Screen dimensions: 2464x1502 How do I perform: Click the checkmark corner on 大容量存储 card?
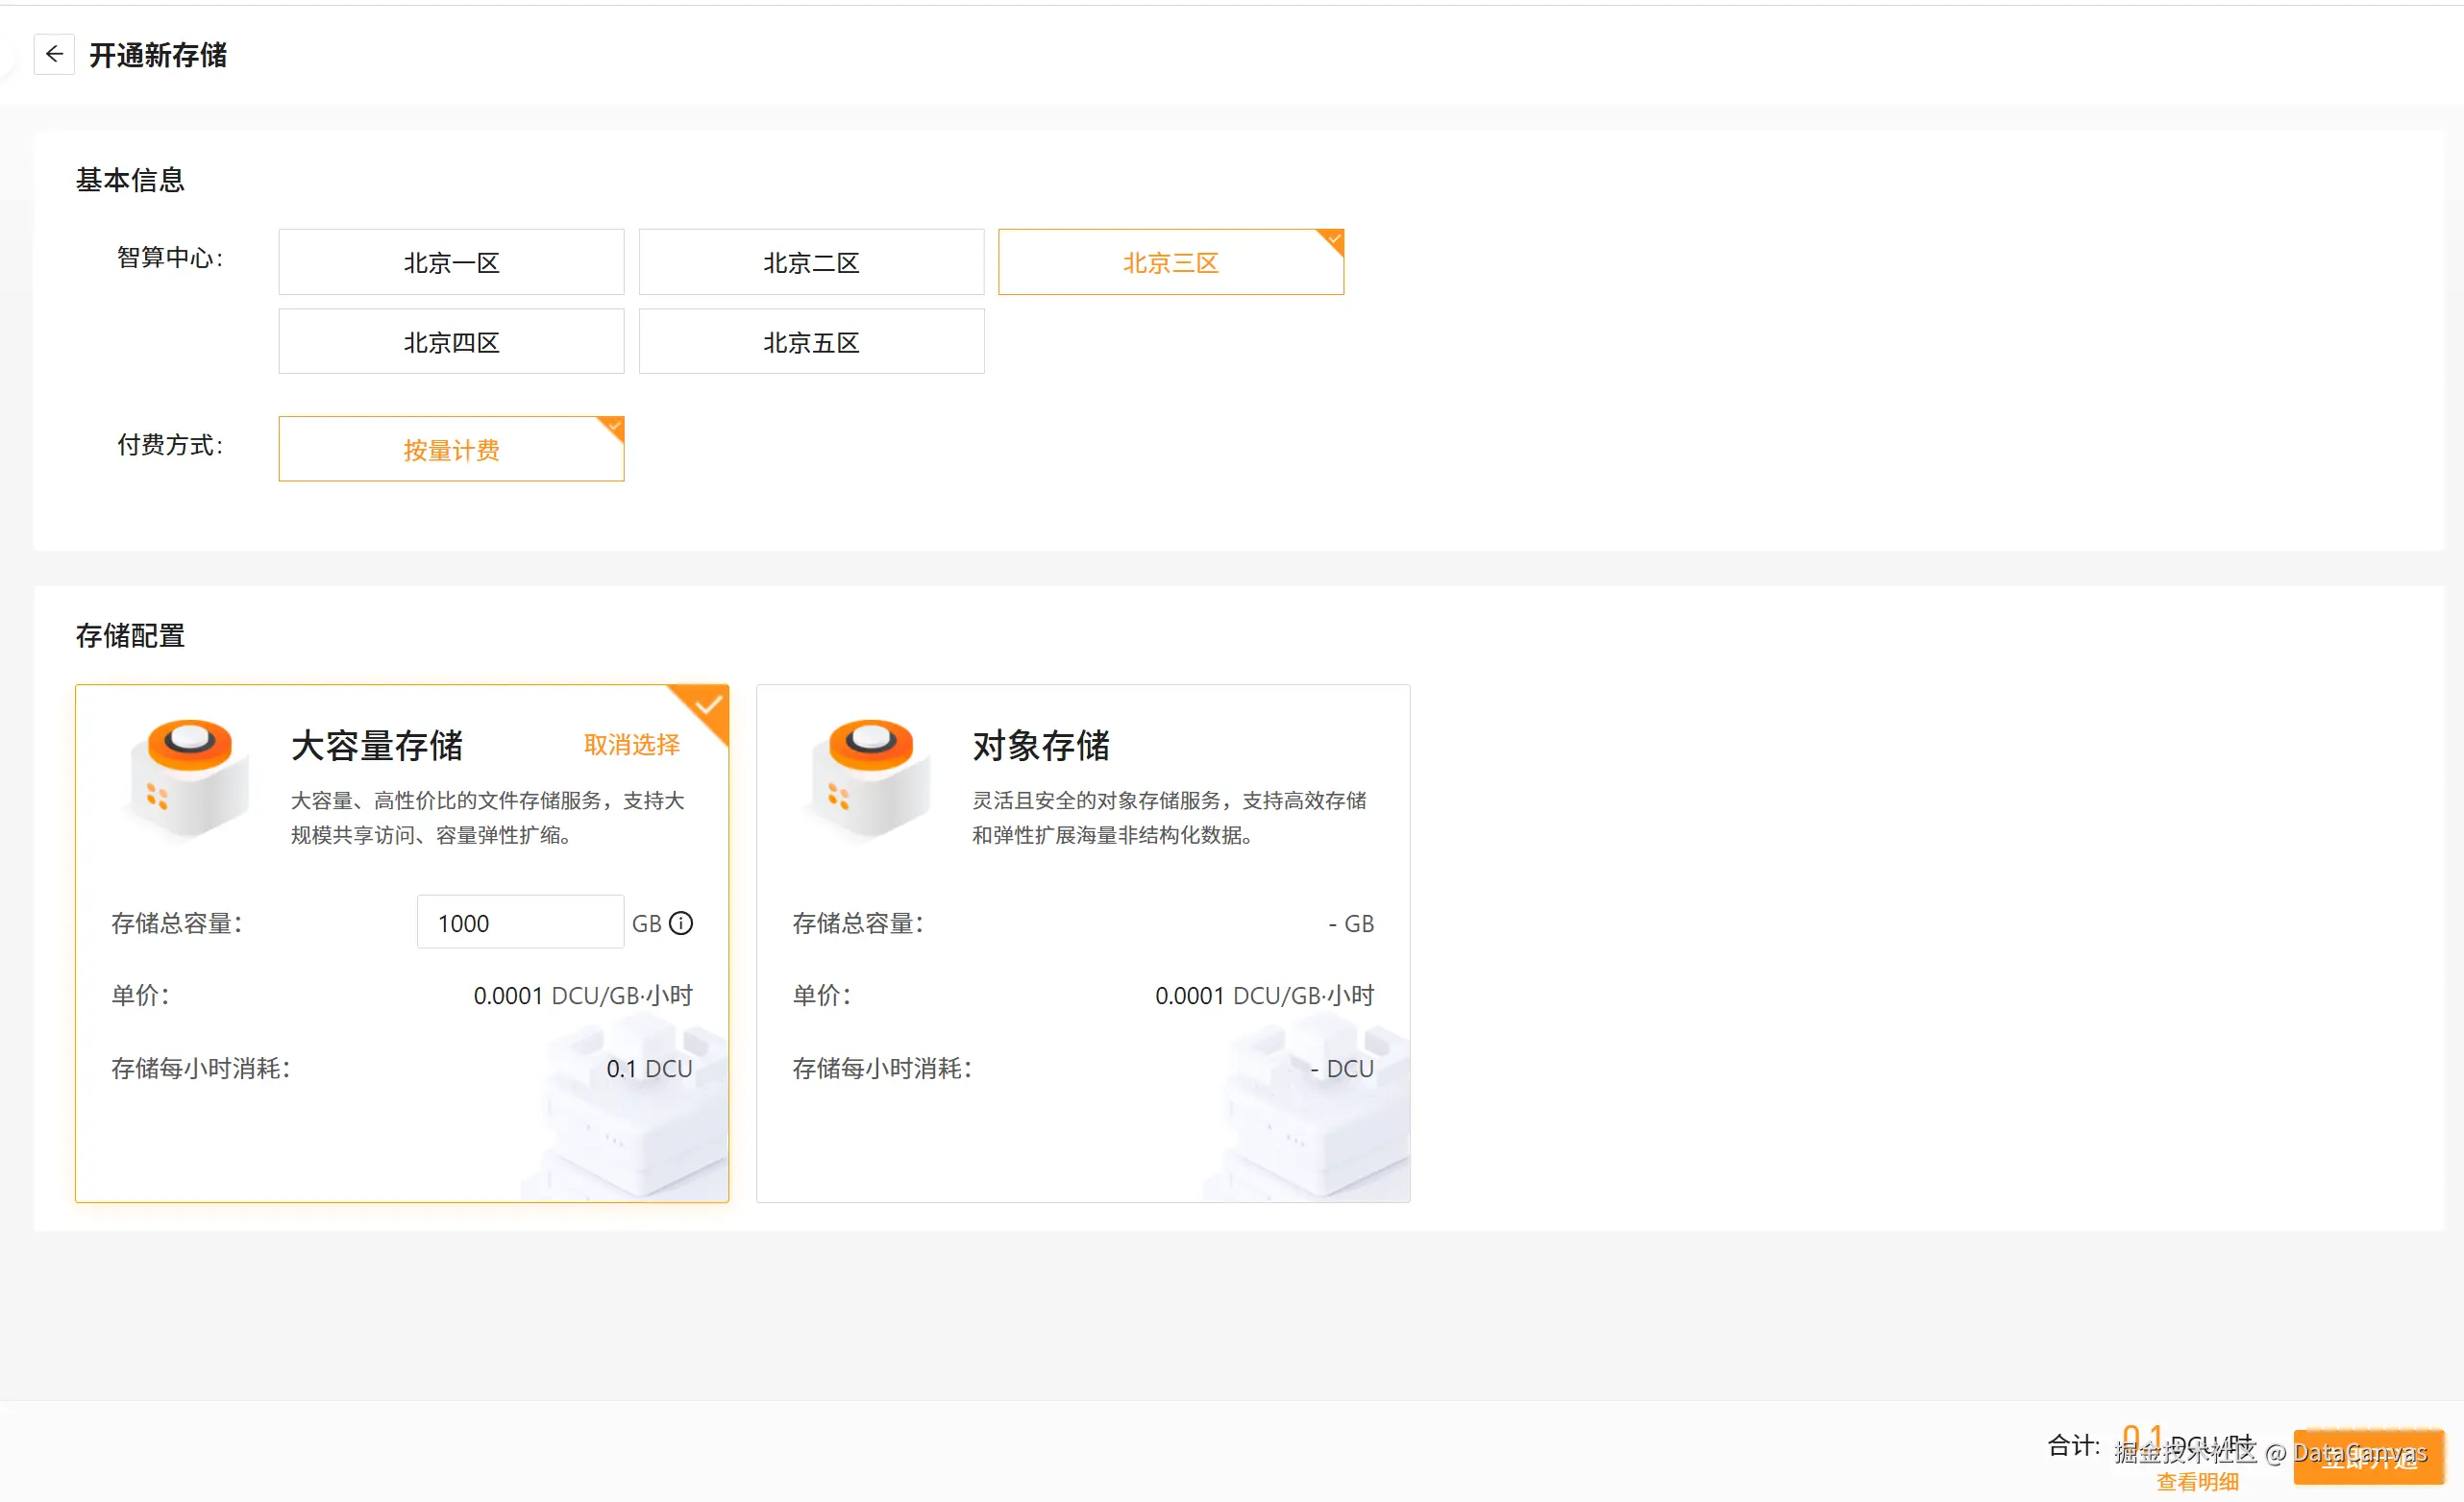click(x=709, y=705)
